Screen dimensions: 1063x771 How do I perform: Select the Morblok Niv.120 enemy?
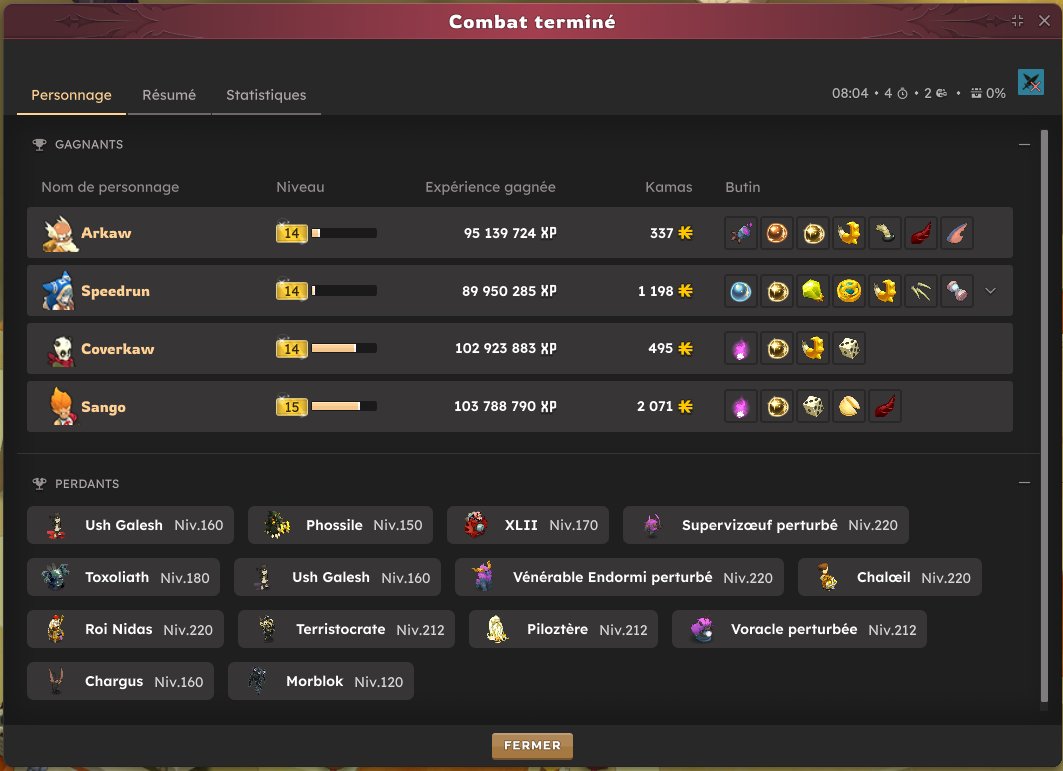coord(321,681)
